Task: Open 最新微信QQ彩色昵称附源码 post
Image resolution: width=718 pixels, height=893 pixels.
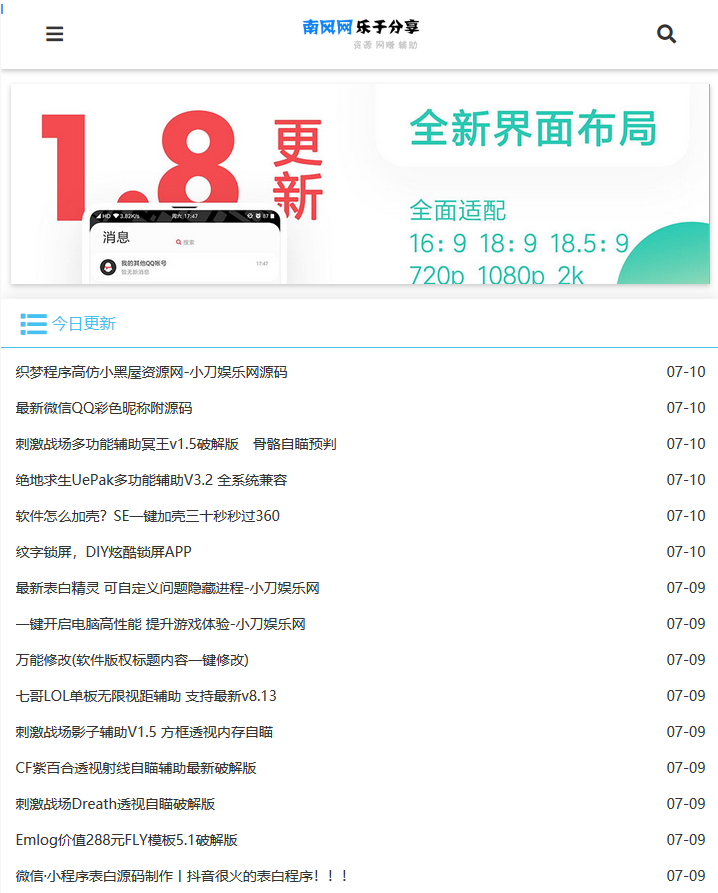Action: tap(104, 408)
